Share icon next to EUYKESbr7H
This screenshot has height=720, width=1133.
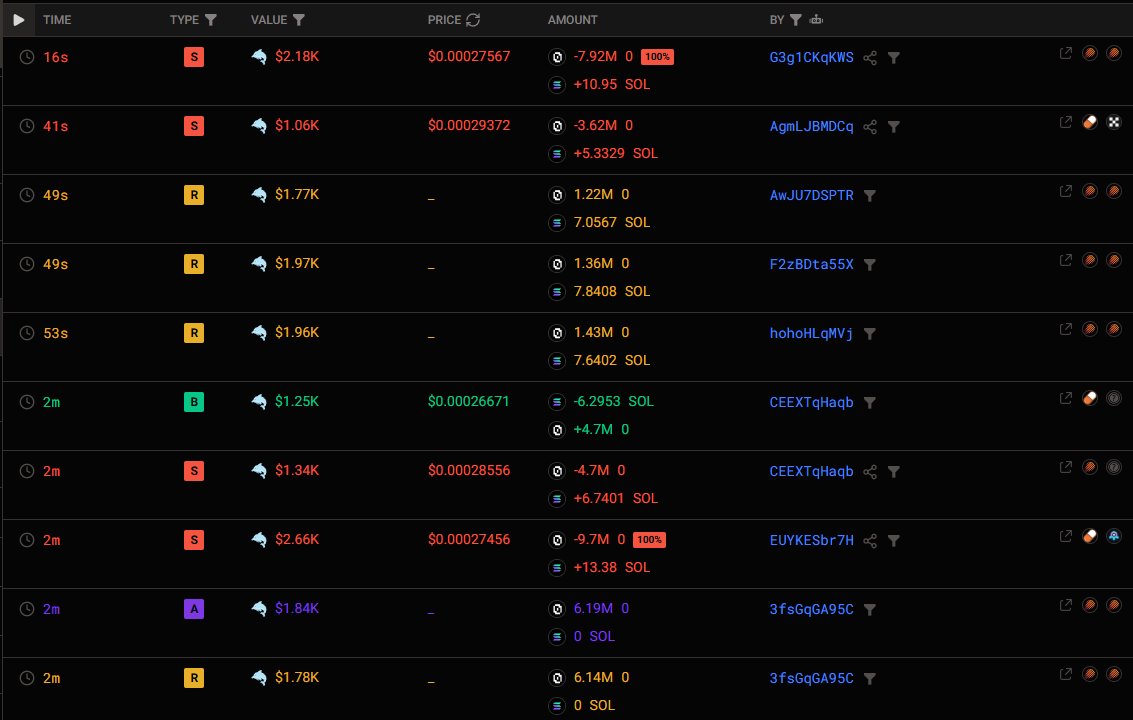pyautogui.click(x=870, y=541)
